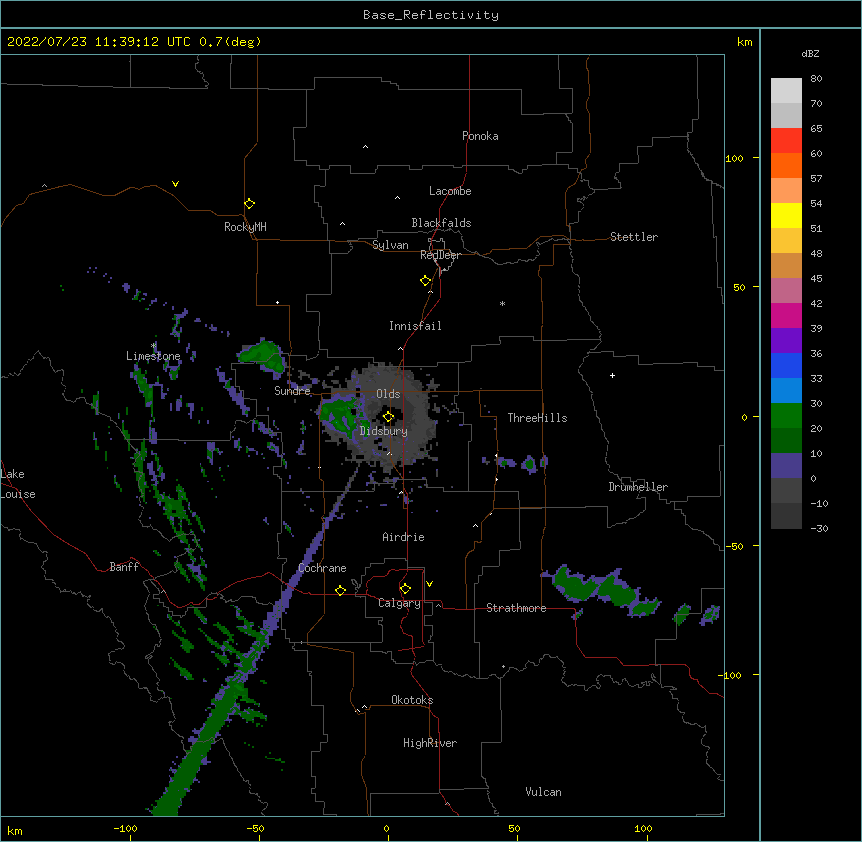Click the HighRiver city label
Viewport: 862px width, 842px height.
click(430, 743)
